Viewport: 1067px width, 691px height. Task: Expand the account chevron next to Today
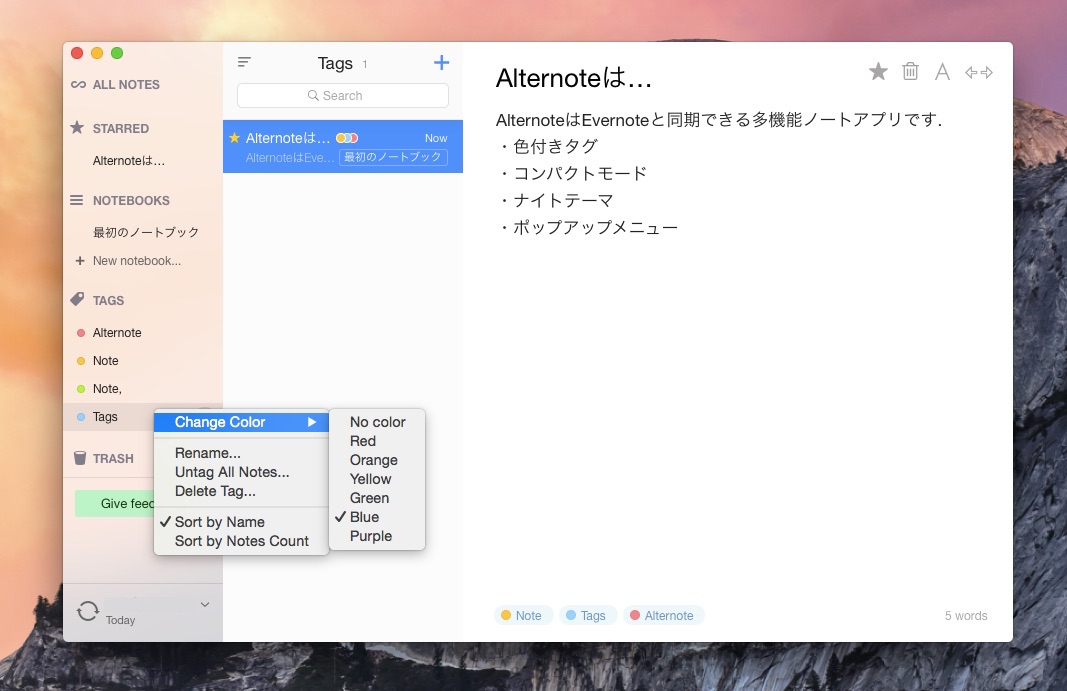[x=205, y=605]
